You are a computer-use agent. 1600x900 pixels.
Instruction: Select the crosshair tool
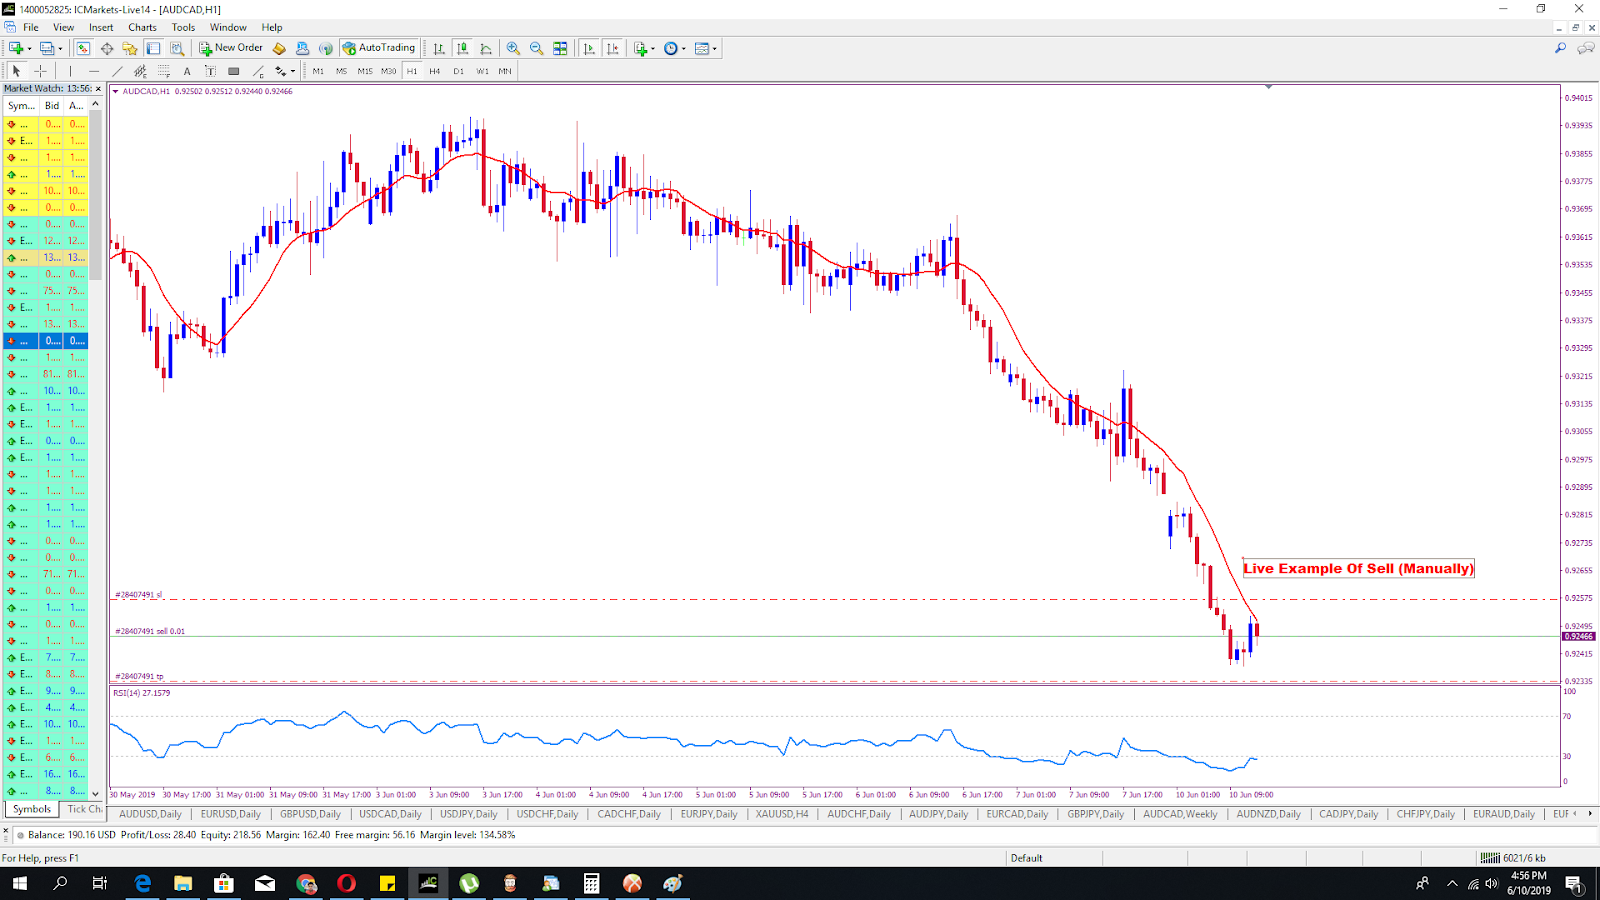40,71
